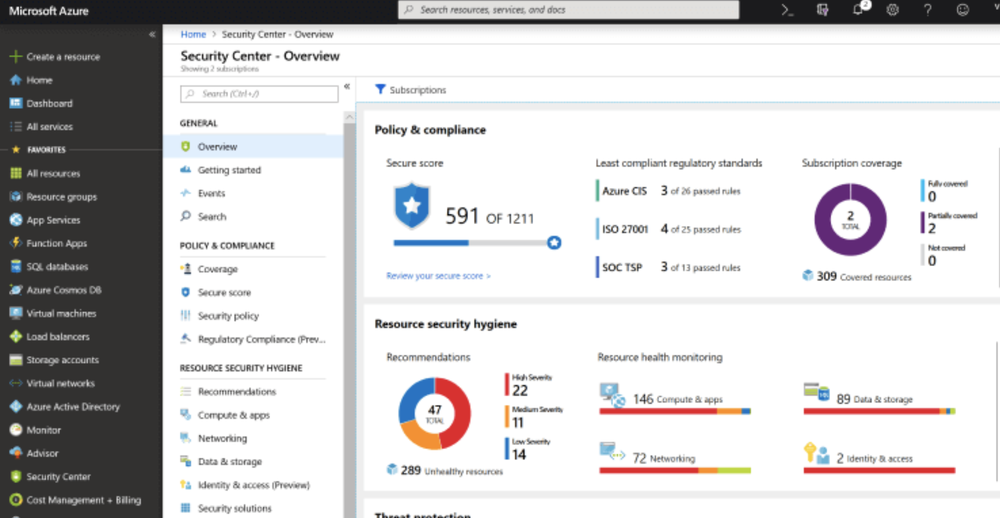1000x518 pixels.
Task: Click the Review your secure score link
Action: [438, 276]
